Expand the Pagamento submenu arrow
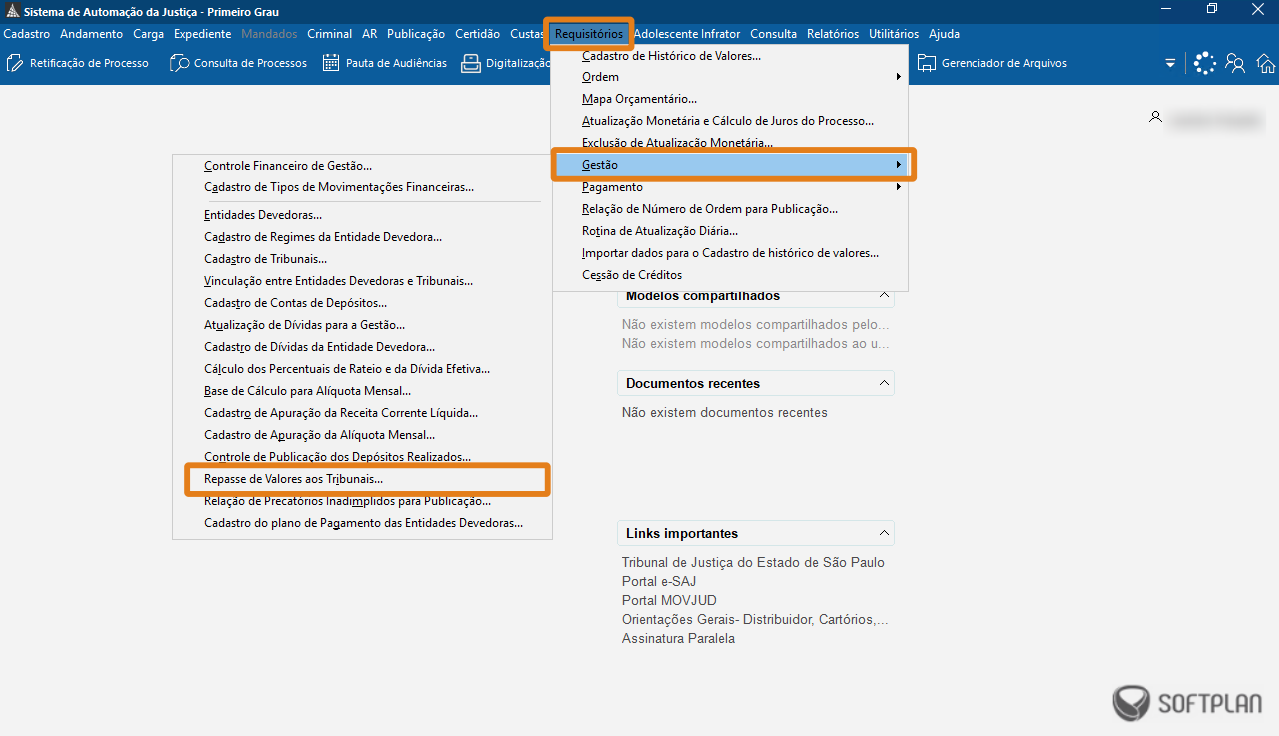 tap(898, 187)
